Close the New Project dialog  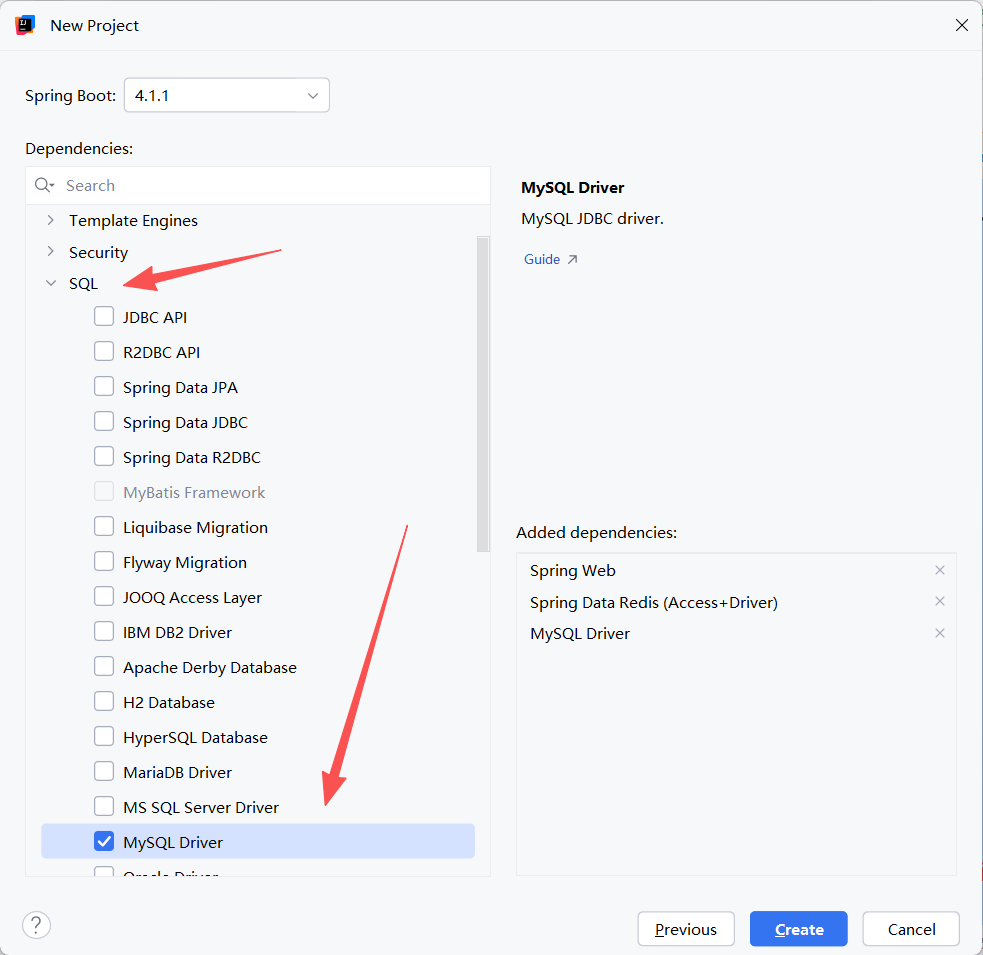tap(962, 25)
